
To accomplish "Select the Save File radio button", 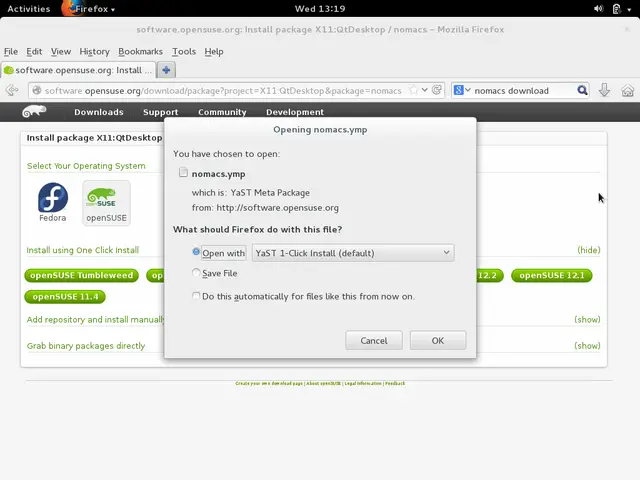I will click(196, 272).
